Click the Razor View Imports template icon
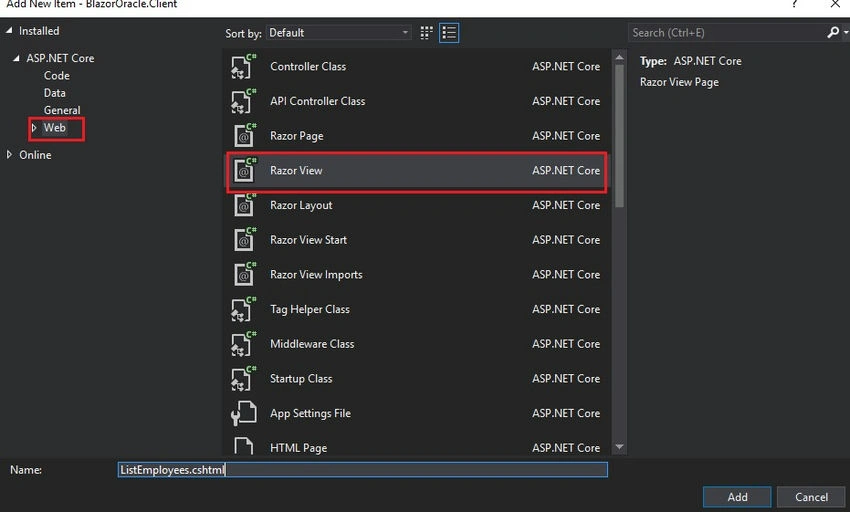The width and height of the screenshot is (850, 512). (x=244, y=274)
